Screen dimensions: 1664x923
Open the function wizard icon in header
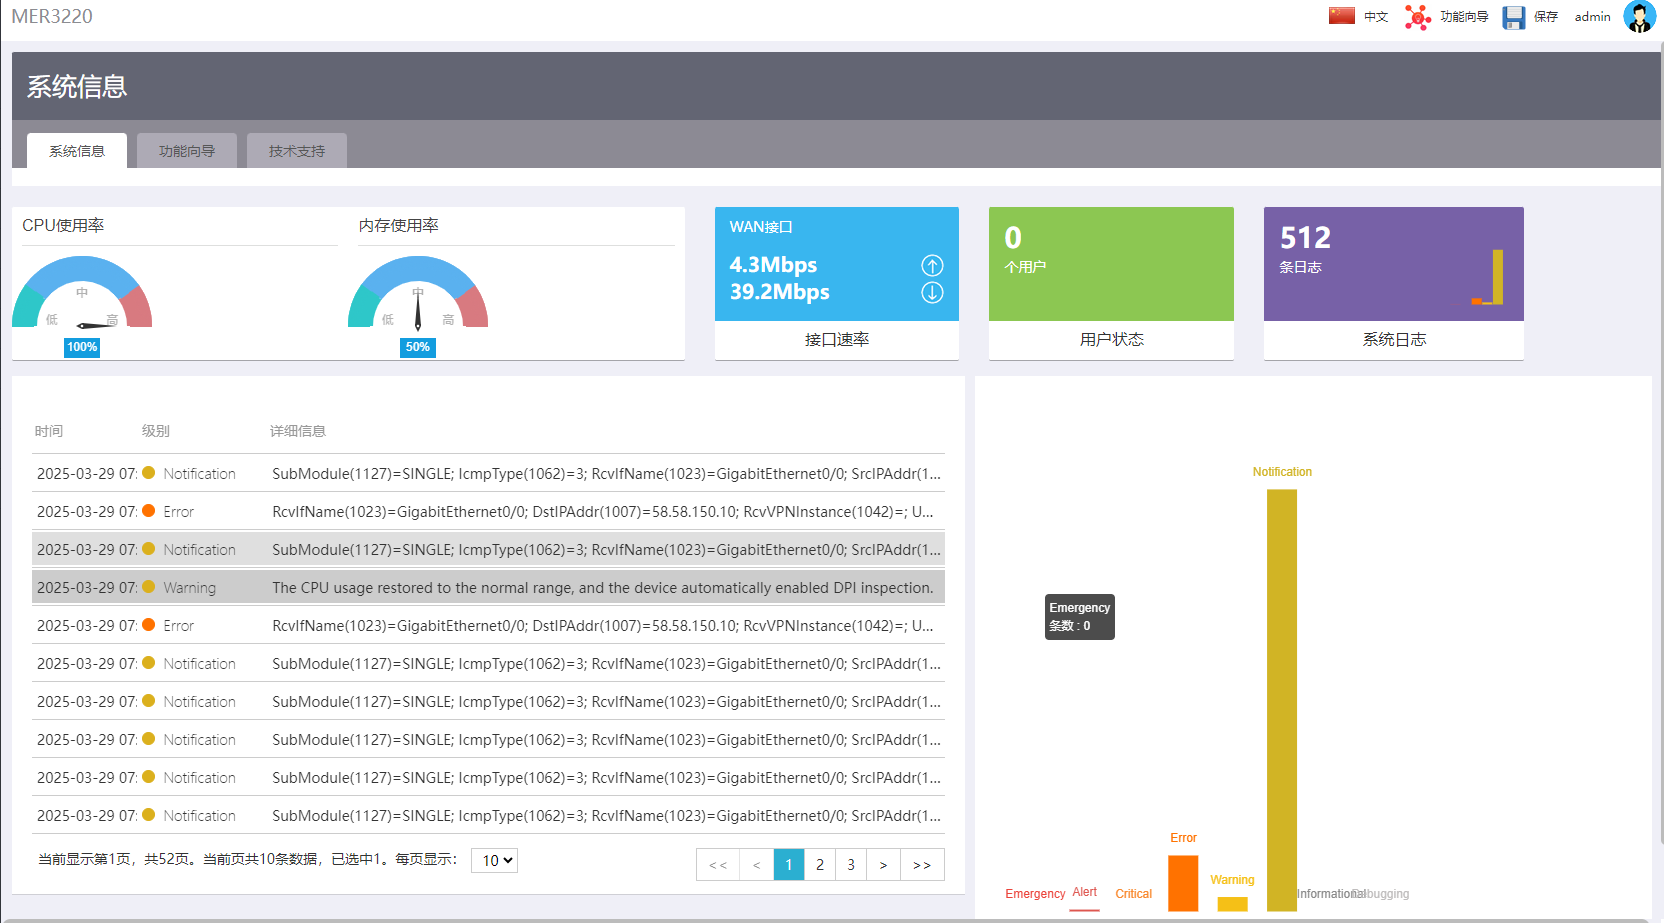click(x=1417, y=17)
